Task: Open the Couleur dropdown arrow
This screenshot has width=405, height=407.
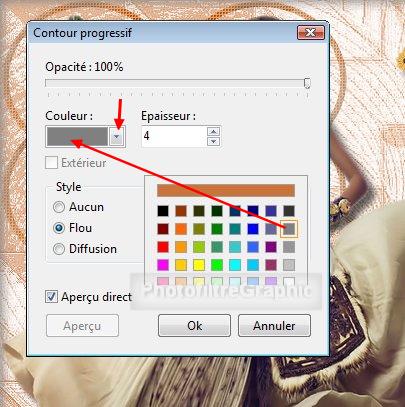Action: pyautogui.click(x=116, y=136)
